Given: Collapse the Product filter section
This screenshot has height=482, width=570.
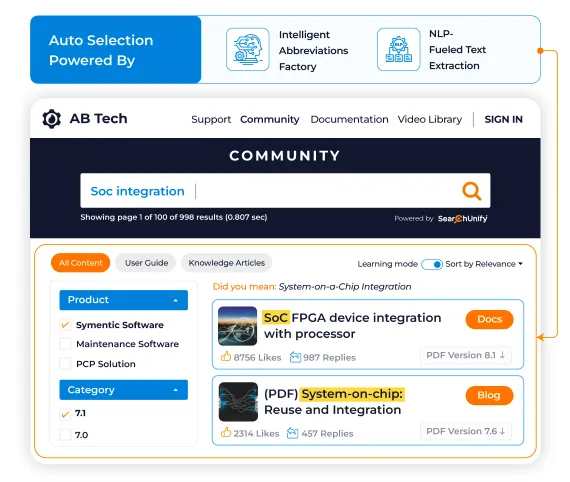Looking at the screenshot, I should click(124, 300).
